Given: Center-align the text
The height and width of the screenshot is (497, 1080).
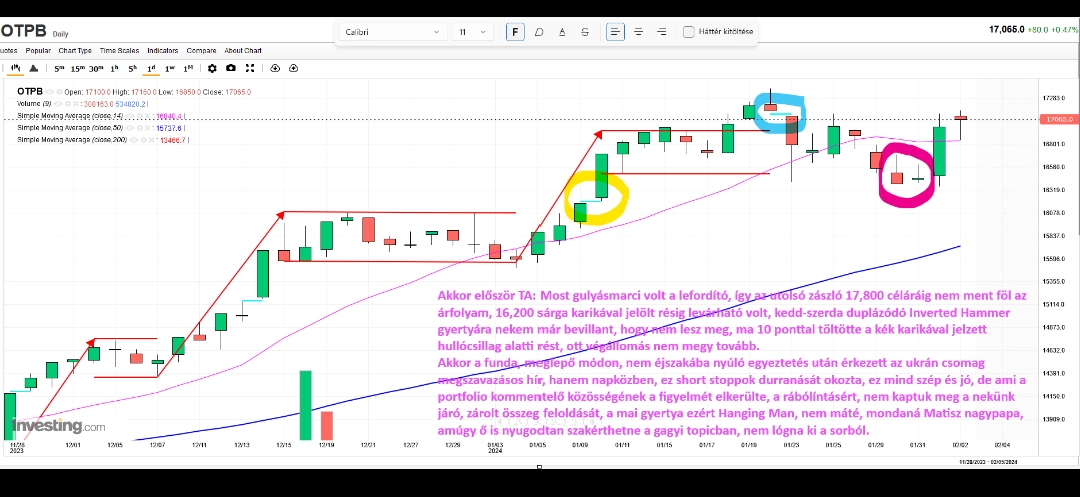Looking at the screenshot, I should coord(638,32).
